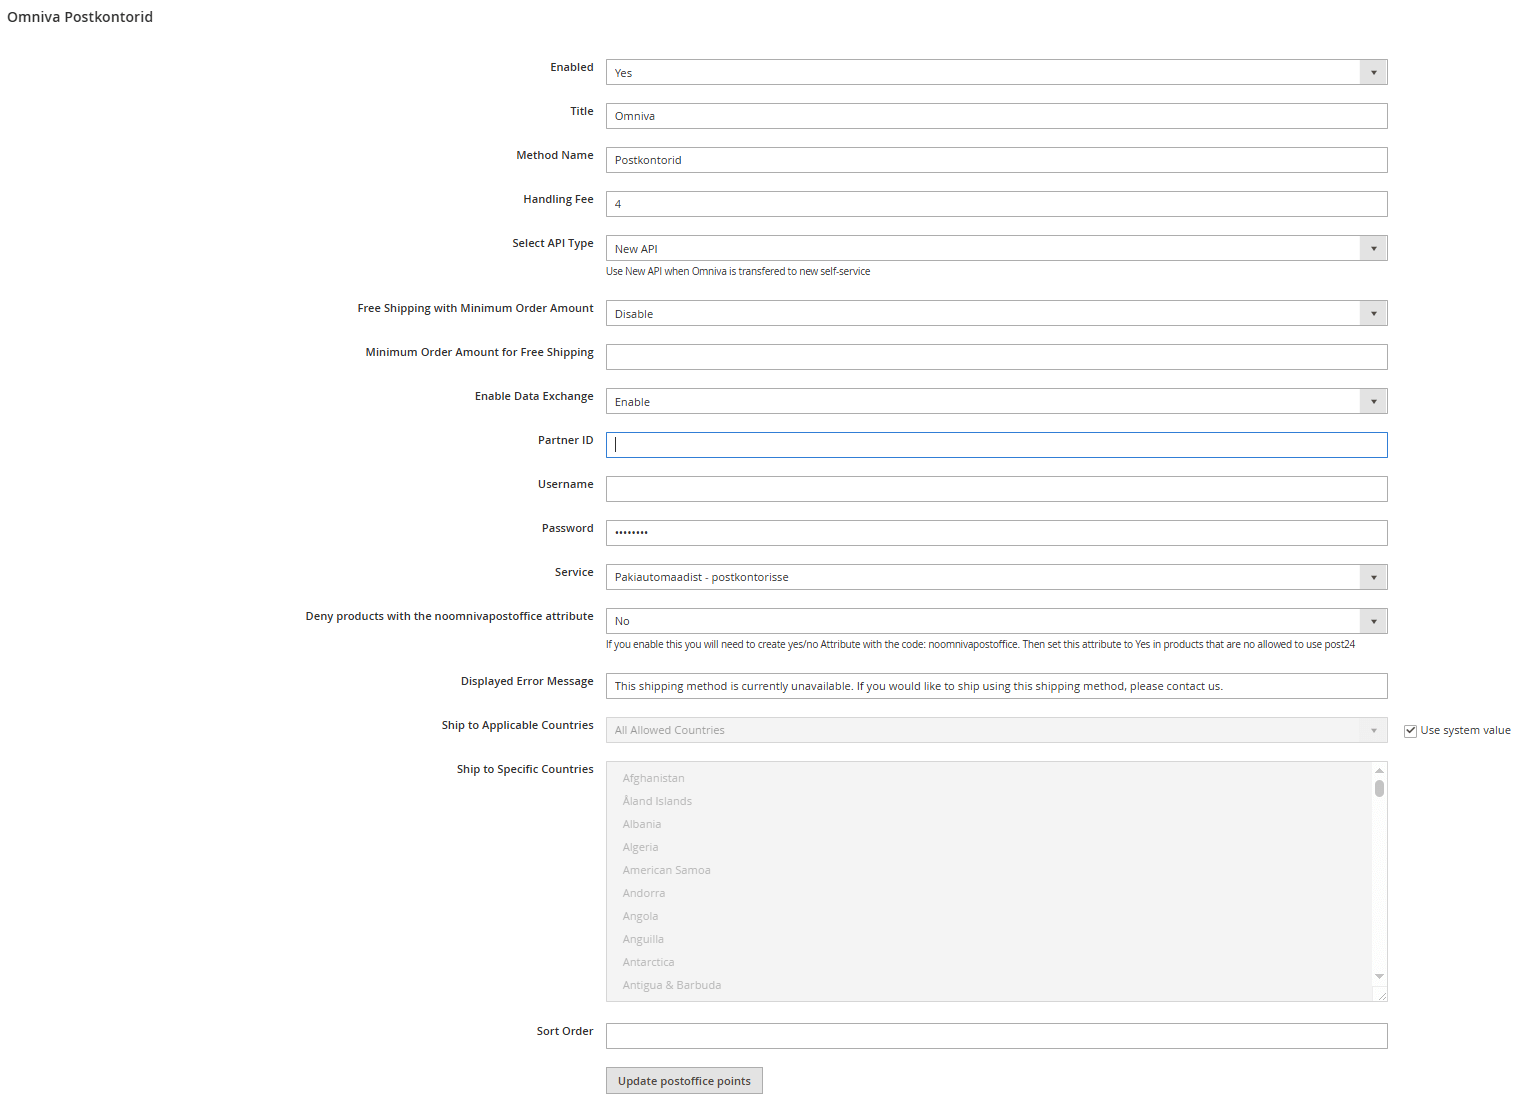
Task: Click the country list scrollbar up arrow
Action: pos(1379,770)
